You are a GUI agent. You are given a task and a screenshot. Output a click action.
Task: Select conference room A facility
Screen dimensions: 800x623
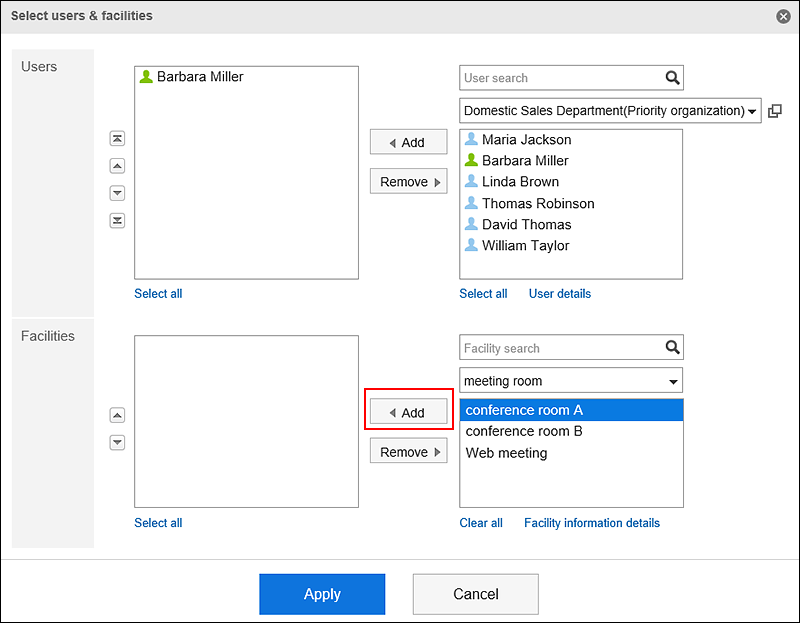point(571,410)
